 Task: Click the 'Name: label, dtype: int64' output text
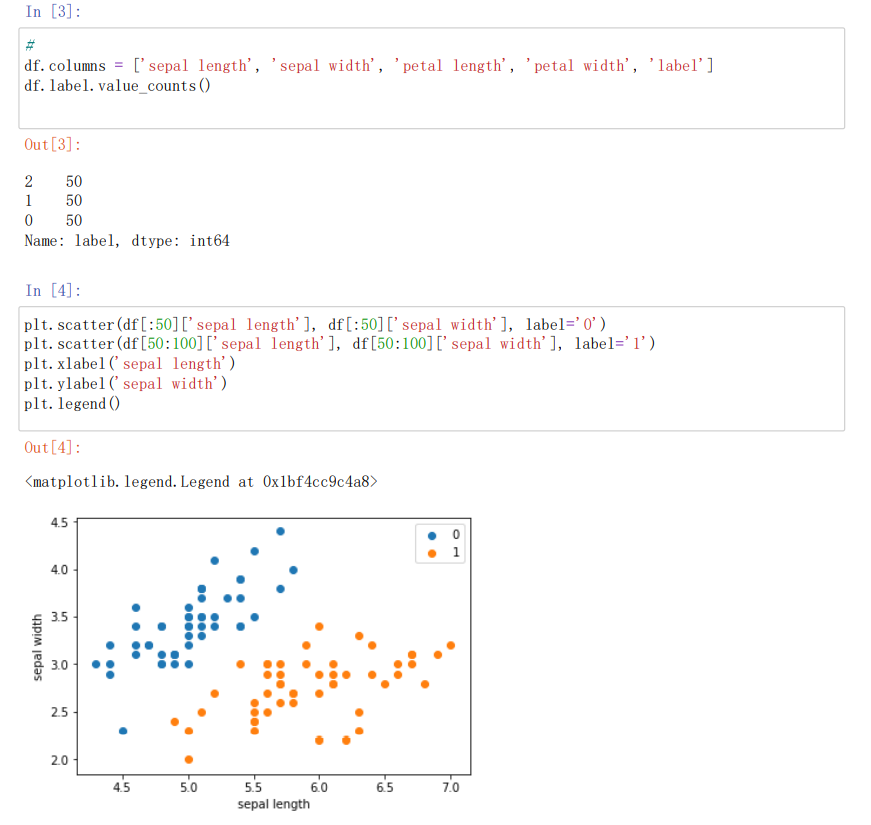(x=127, y=241)
